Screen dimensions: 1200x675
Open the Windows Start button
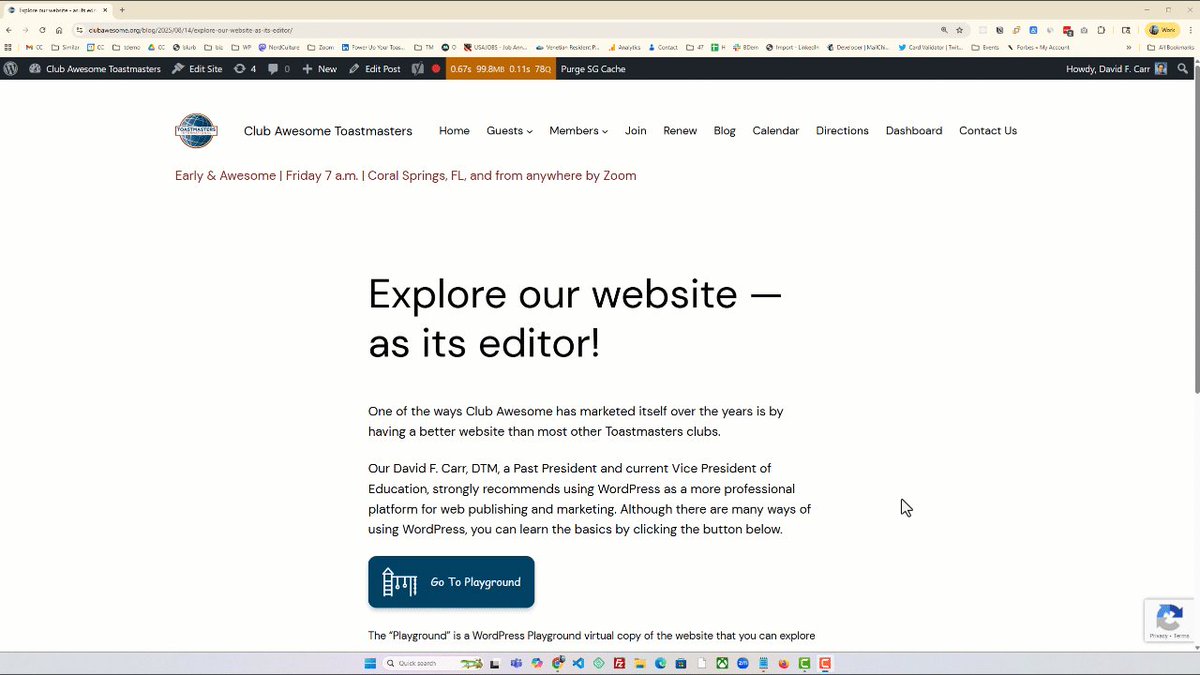(x=370, y=663)
